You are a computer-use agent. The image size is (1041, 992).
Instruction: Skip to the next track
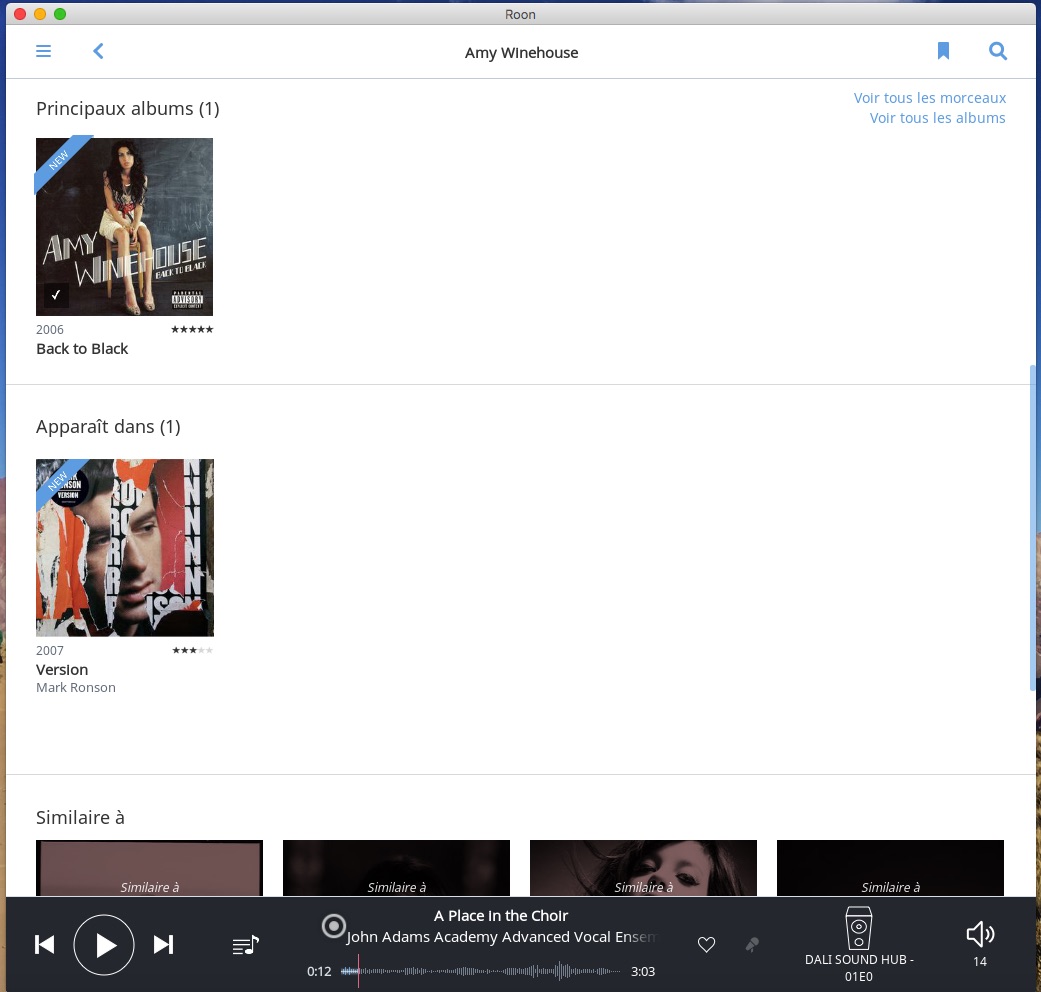(x=163, y=944)
